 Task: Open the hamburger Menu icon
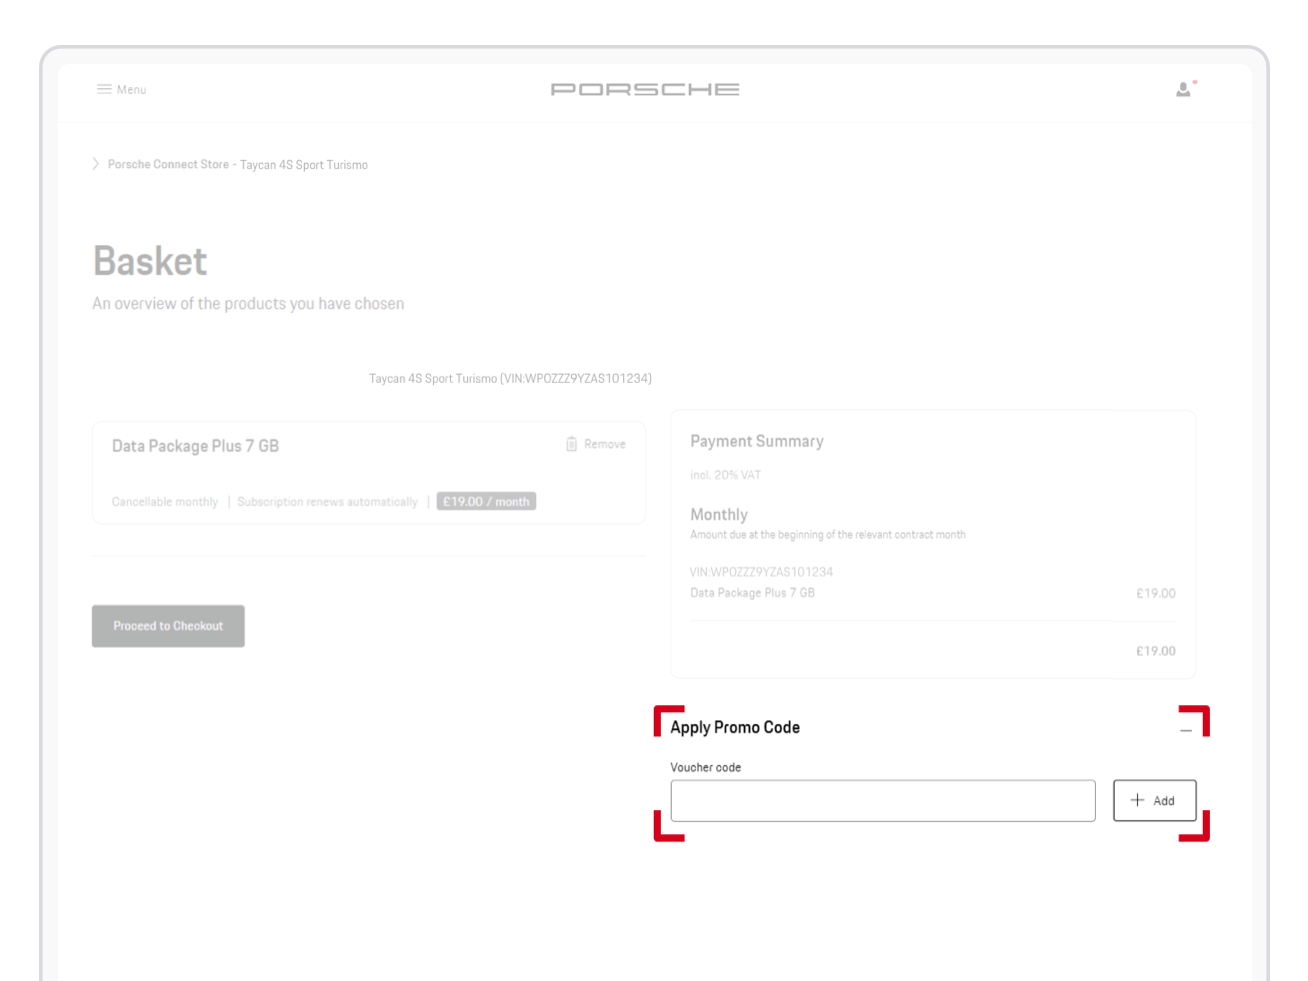103,89
